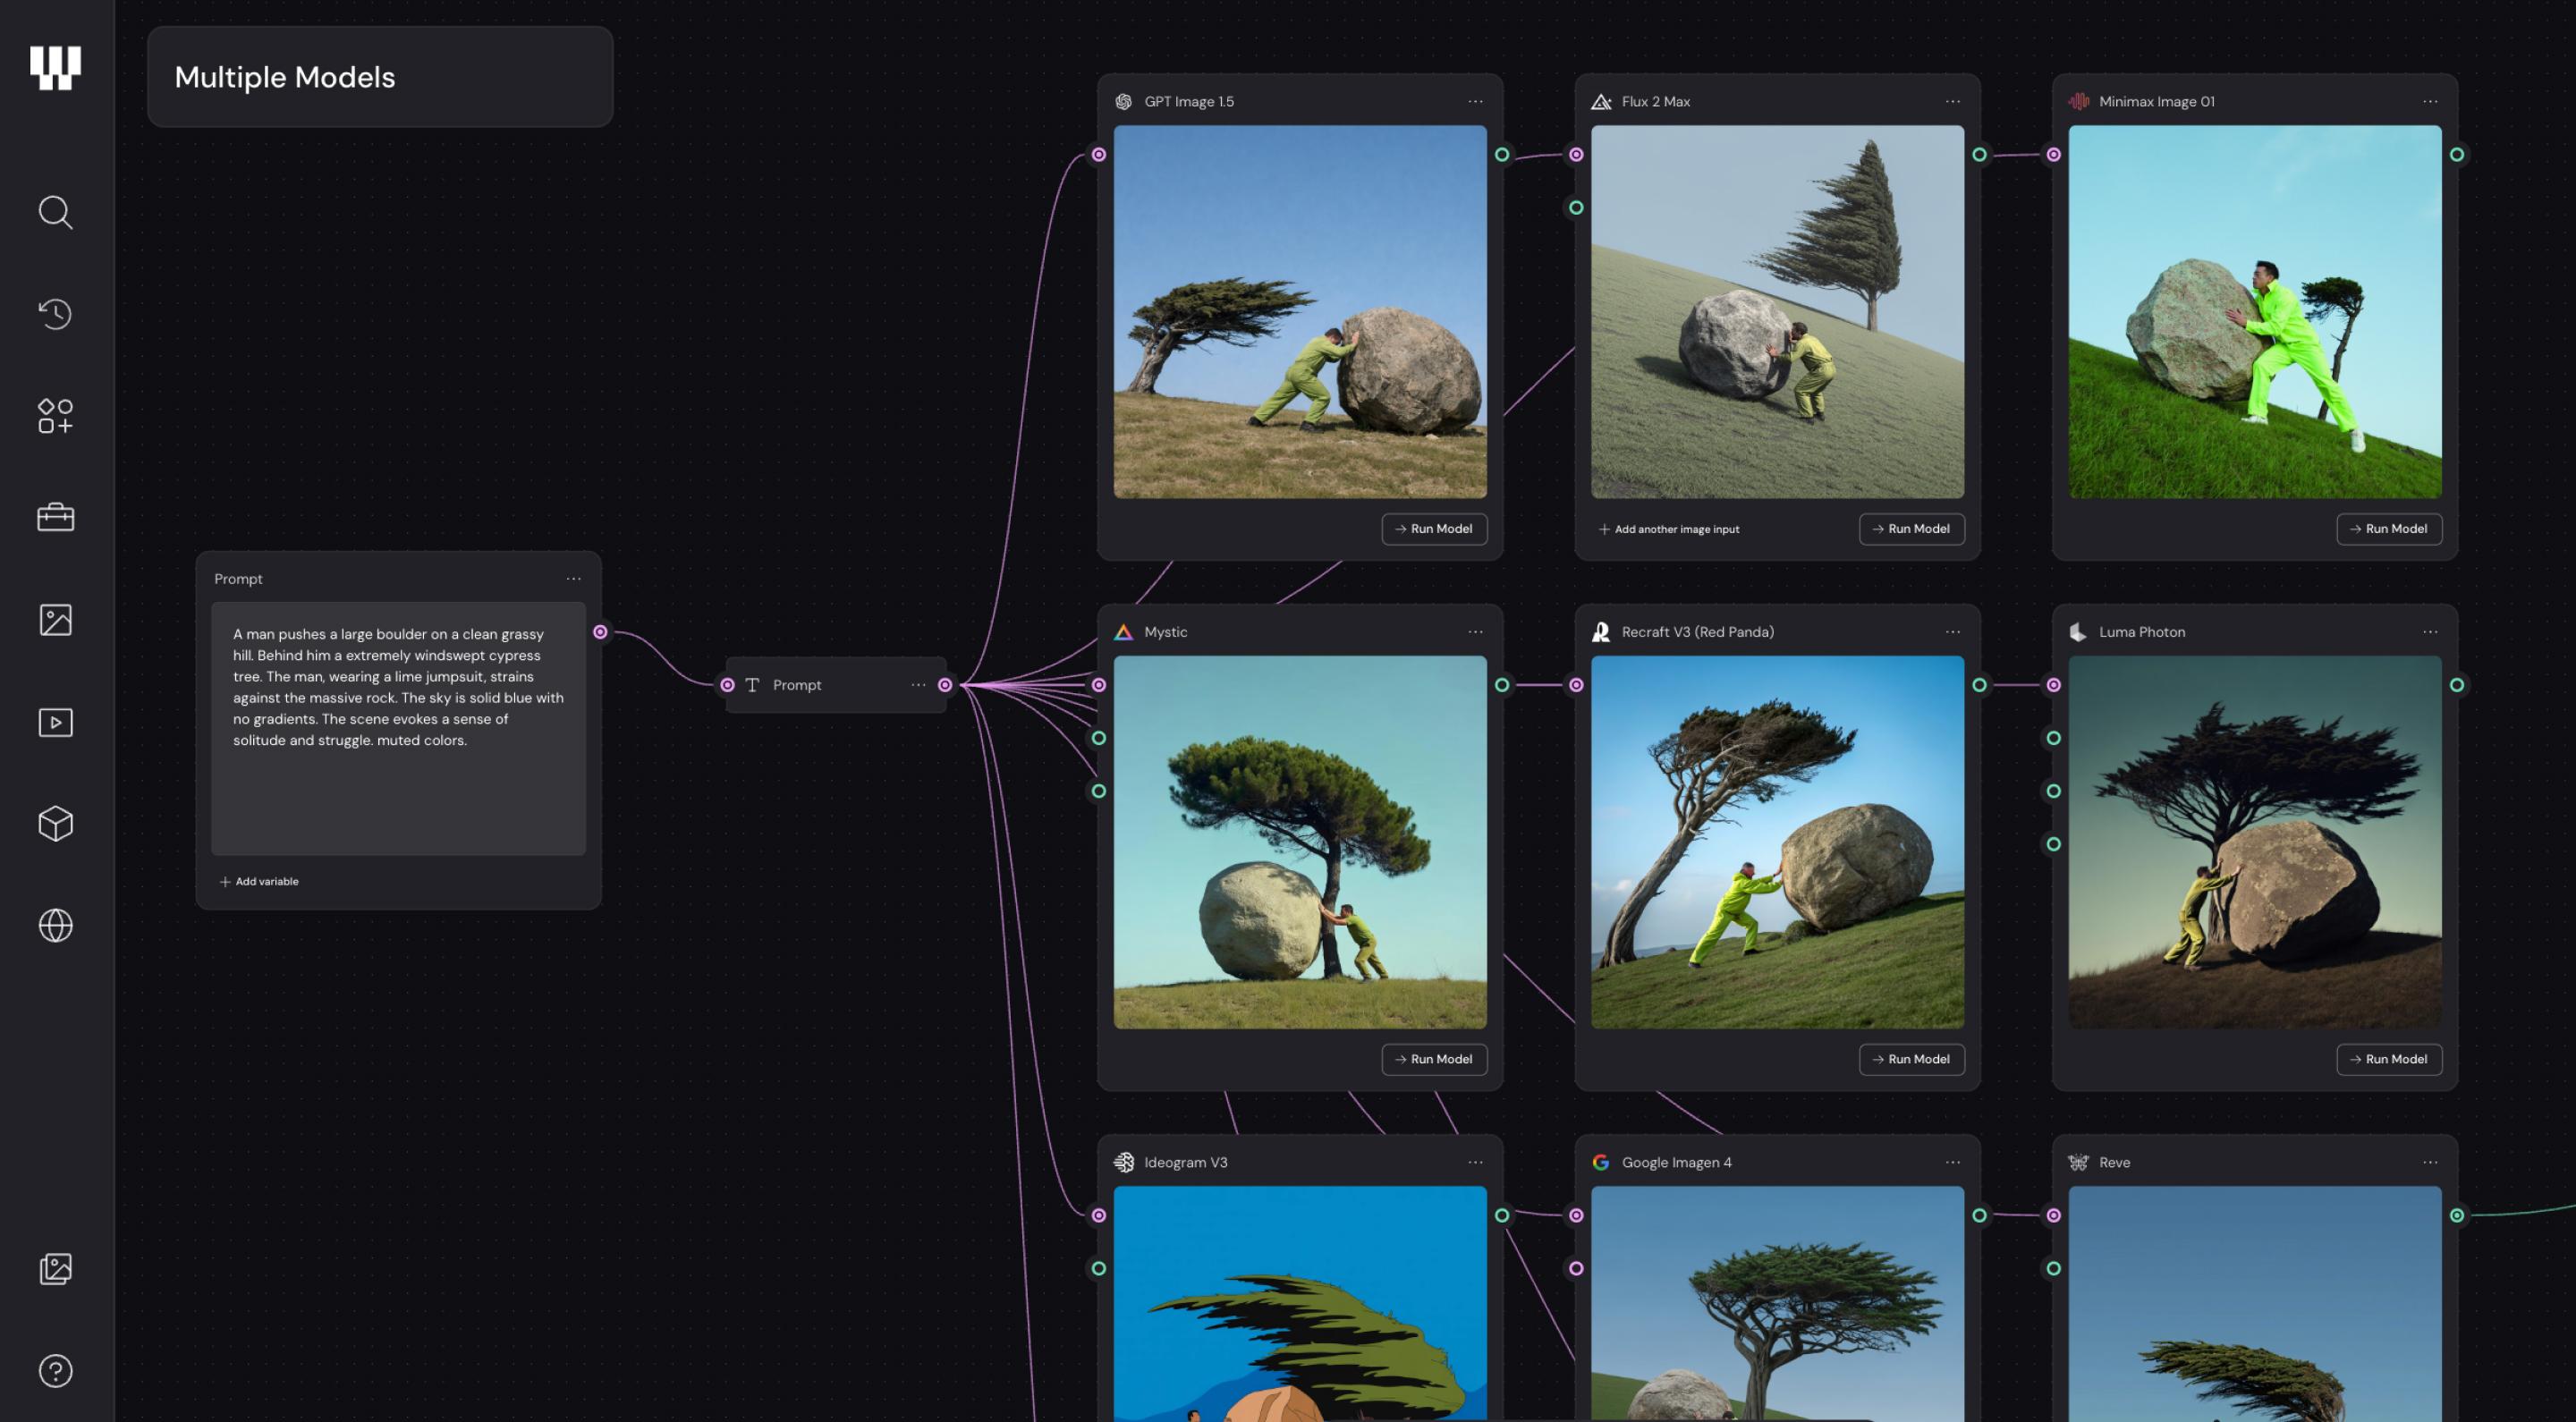Viewport: 2576px width, 1422px height.
Task: Click the Multiple Models title field
Action: 380,77
